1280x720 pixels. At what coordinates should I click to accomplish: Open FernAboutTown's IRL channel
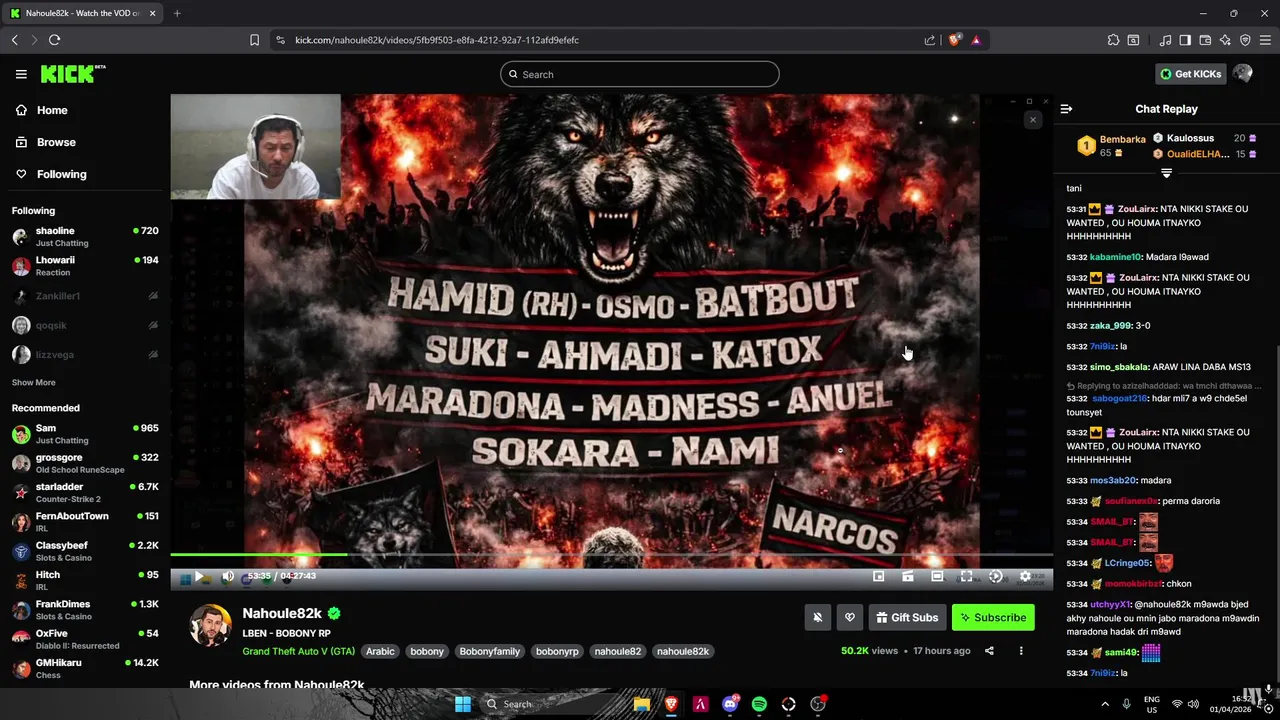pos(85,521)
